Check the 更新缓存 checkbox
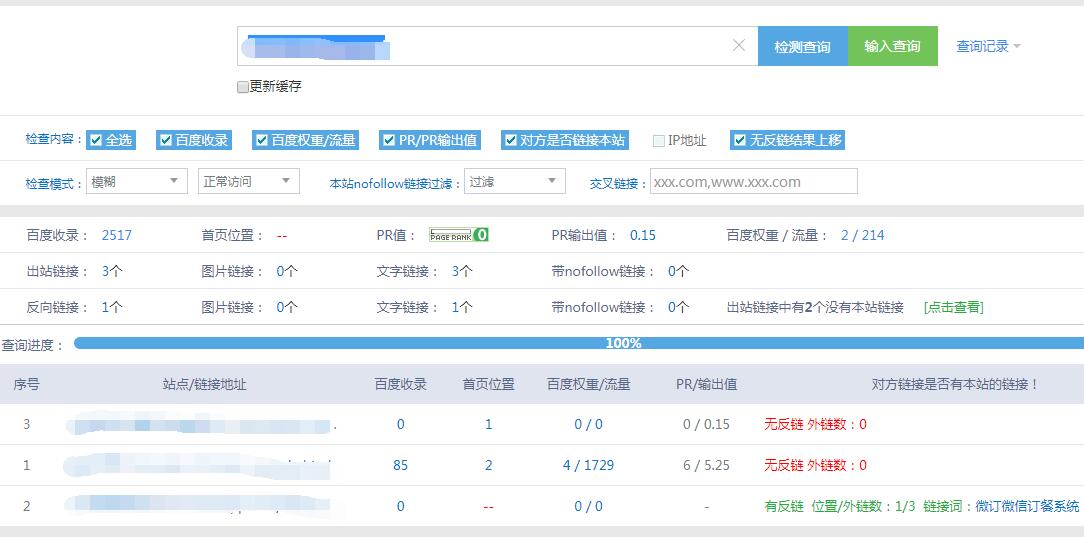Screen dimensions: 1084x537 pos(243,87)
